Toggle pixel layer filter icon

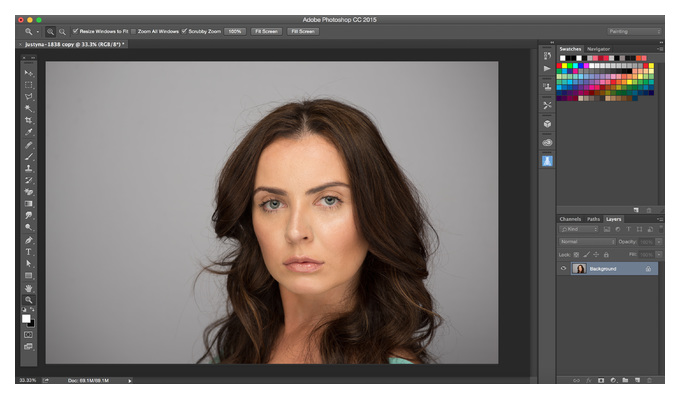pyautogui.click(x=607, y=229)
